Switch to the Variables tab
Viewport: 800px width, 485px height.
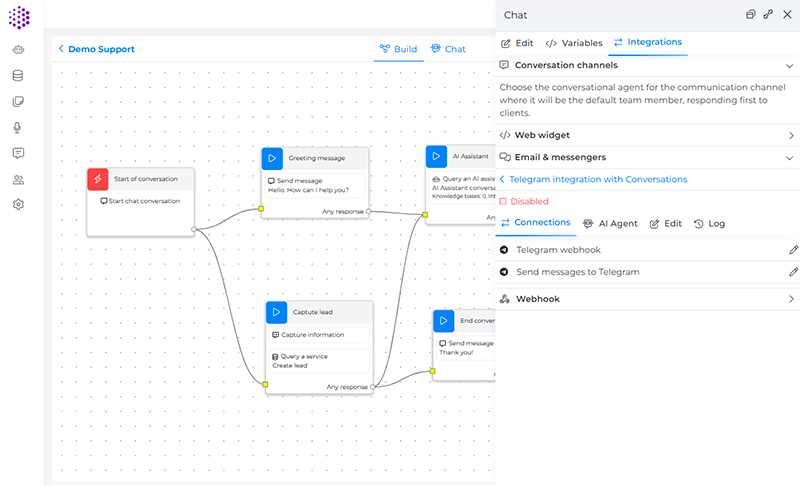coord(573,43)
